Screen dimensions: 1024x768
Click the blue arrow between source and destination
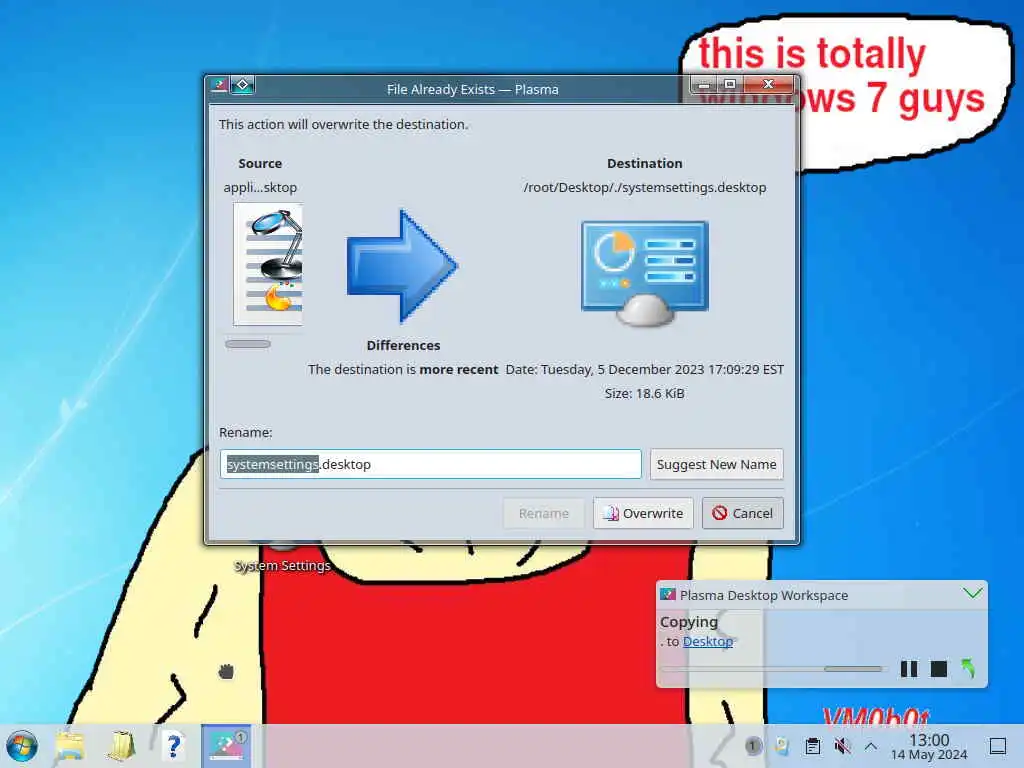coord(401,266)
